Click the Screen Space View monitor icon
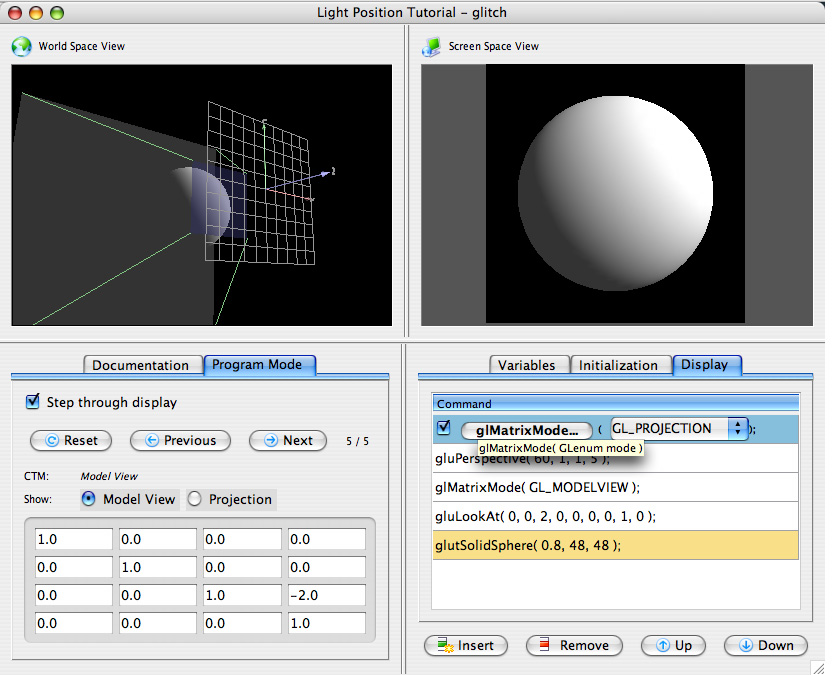This screenshot has height=675, width=833. [x=432, y=46]
